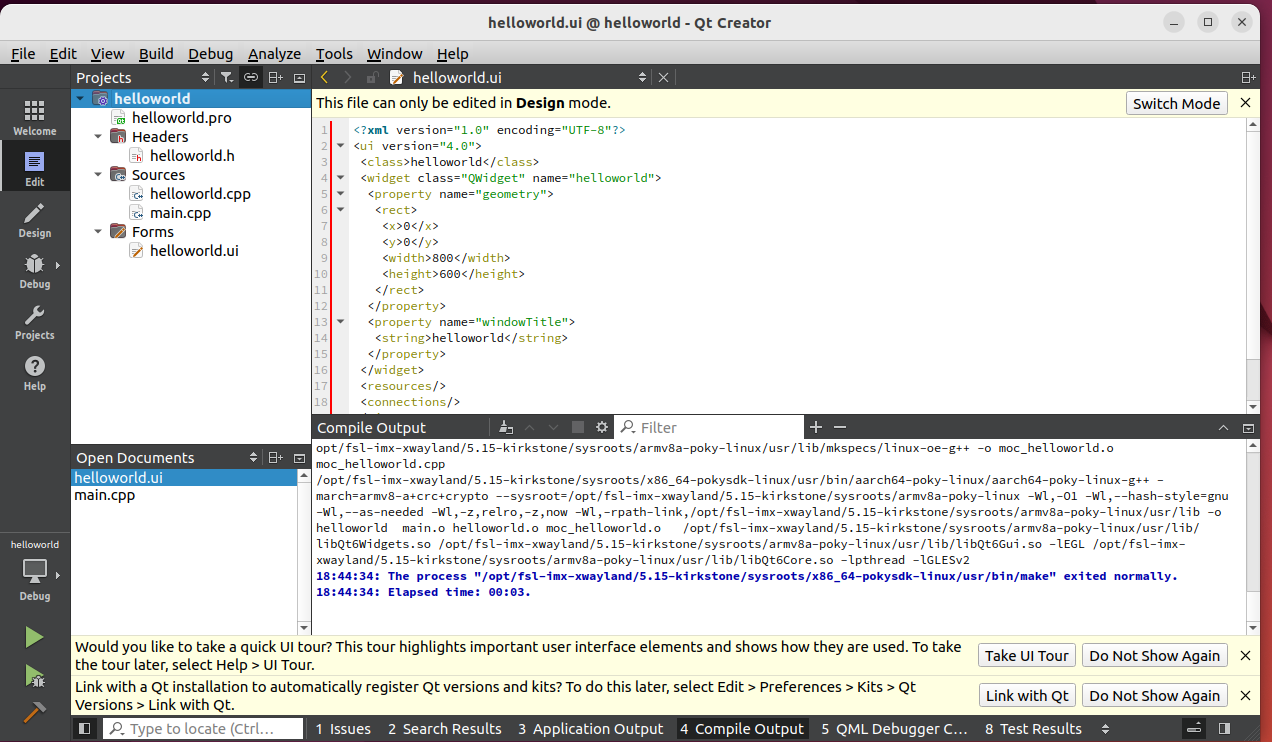Toggle the left sidebar visibility

click(85, 729)
